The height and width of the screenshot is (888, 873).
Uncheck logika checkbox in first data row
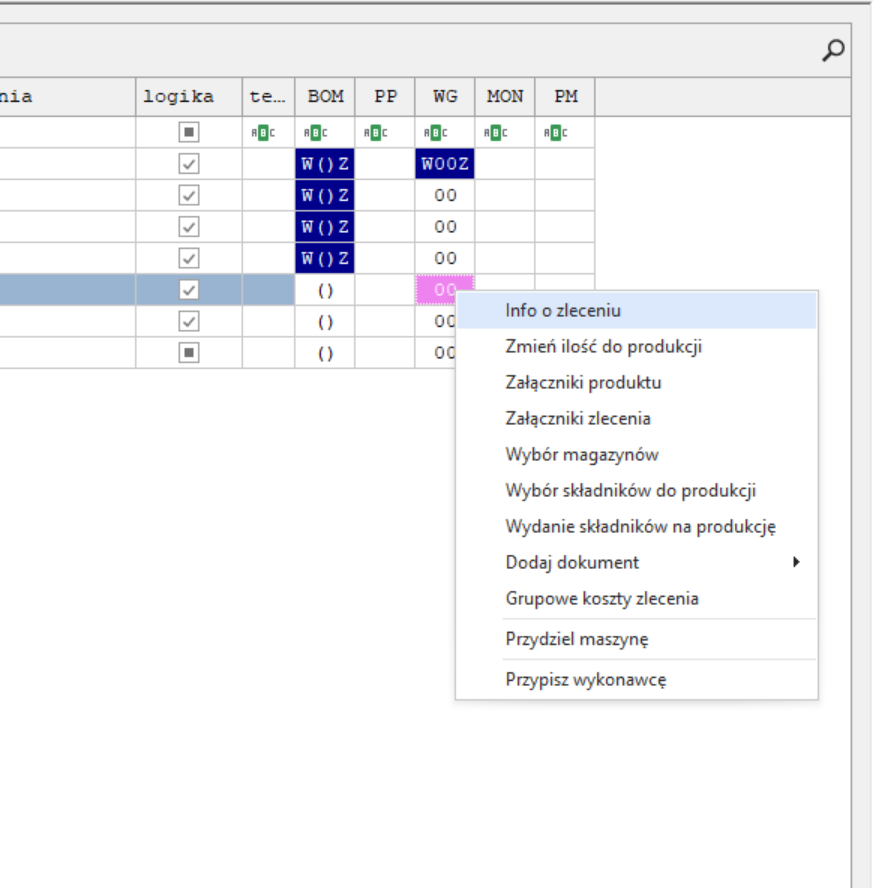[x=189, y=164]
